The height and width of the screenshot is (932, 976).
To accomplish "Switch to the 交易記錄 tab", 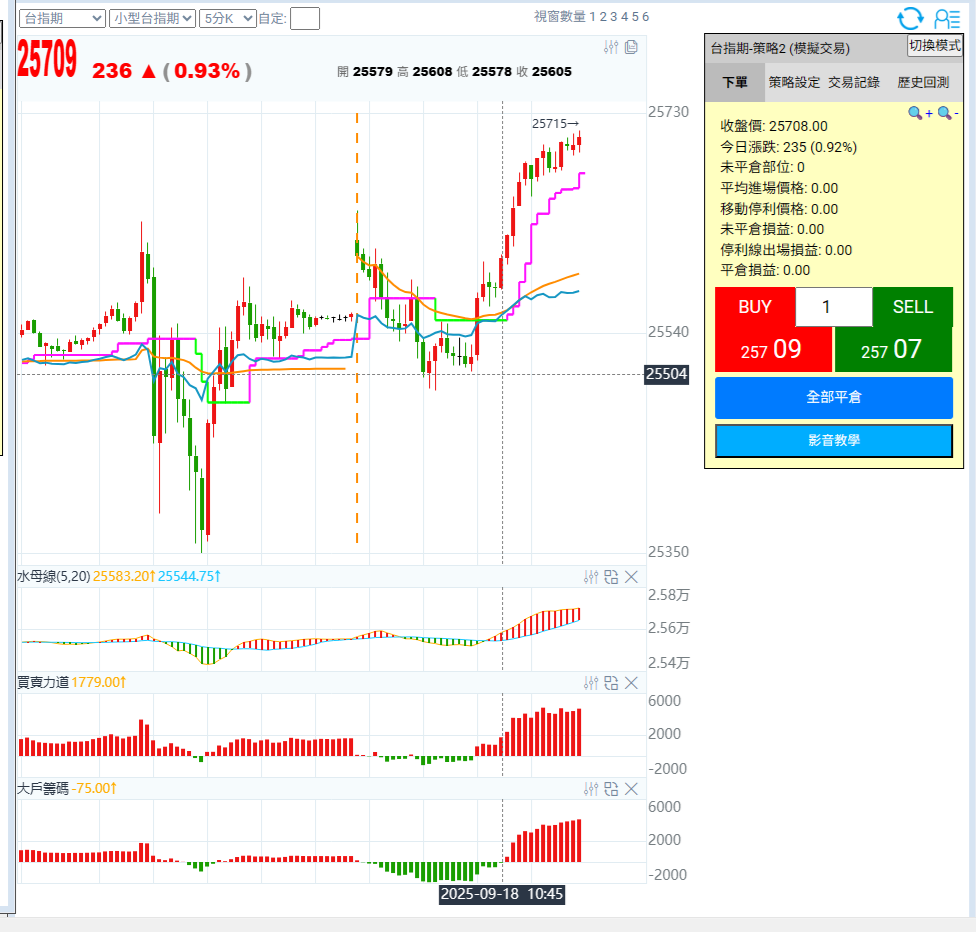I will [x=854, y=82].
